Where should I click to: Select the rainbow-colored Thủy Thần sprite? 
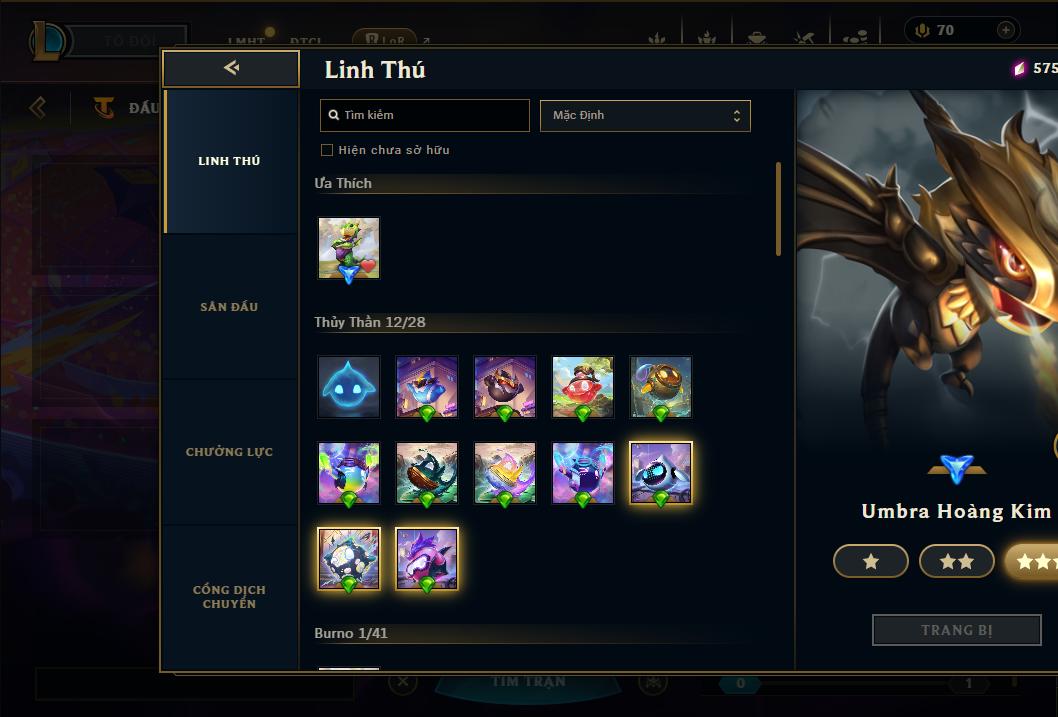click(349, 473)
